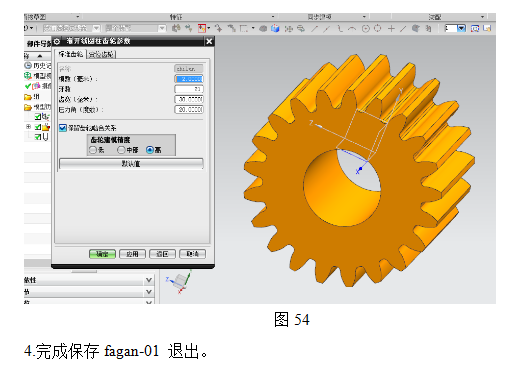The width and height of the screenshot is (526, 380).
Task: Click the history clock icon in navigator
Action: tap(28, 65)
